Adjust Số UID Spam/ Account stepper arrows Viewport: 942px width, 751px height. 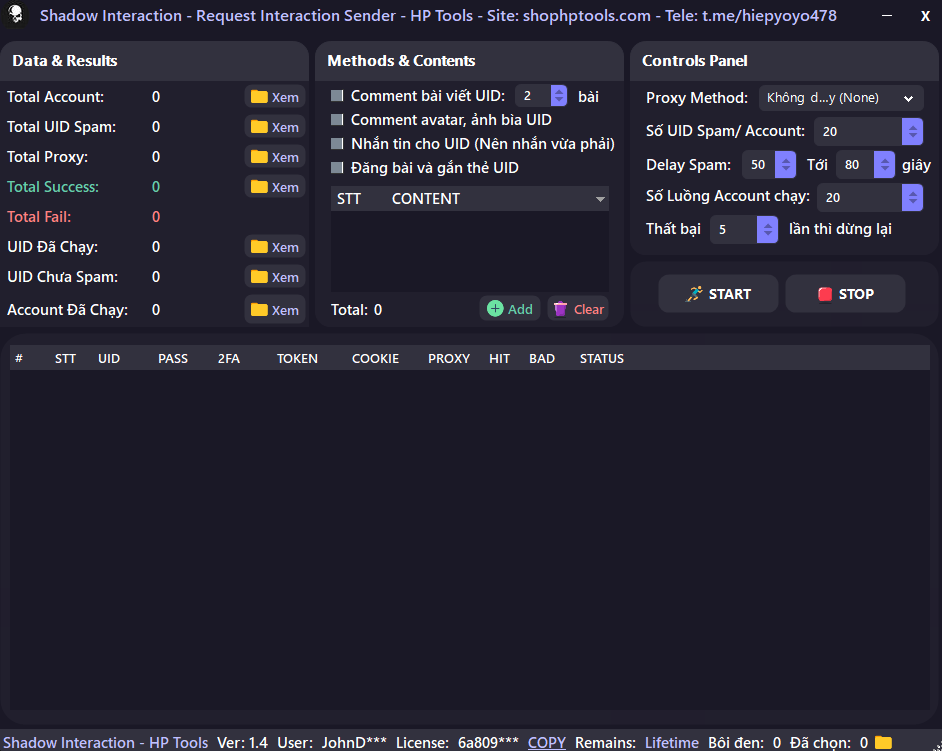[x=913, y=132]
